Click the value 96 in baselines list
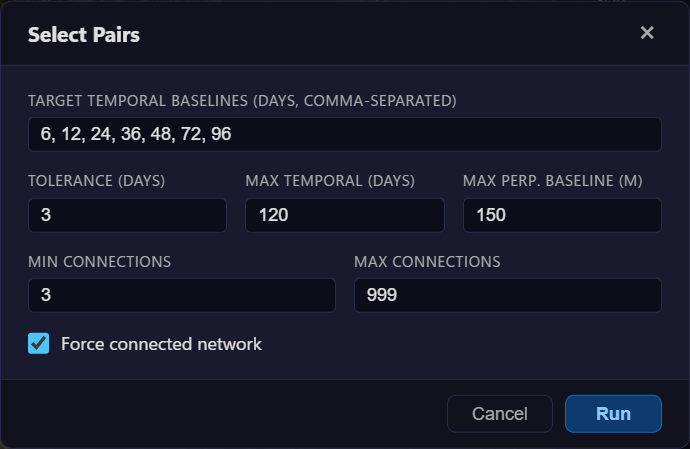Image resolution: width=690 pixels, height=449 pixels. (x=219, y=134)
